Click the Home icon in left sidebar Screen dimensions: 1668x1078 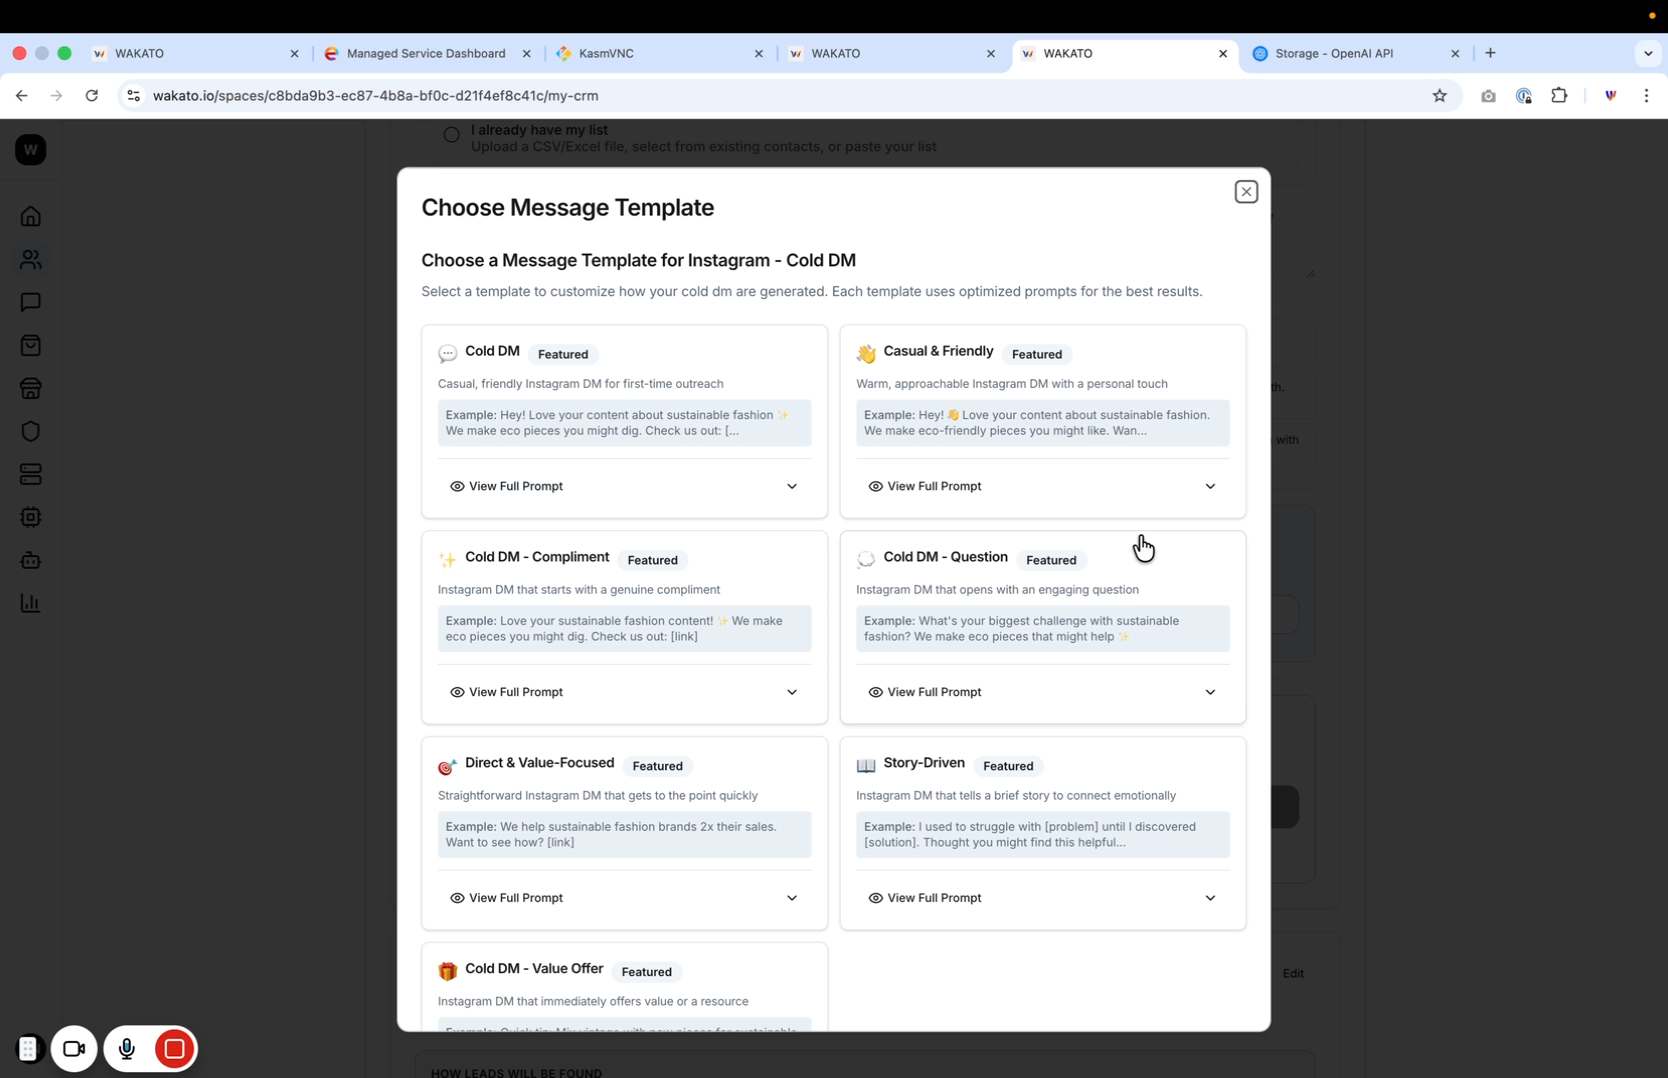[31, 216]
